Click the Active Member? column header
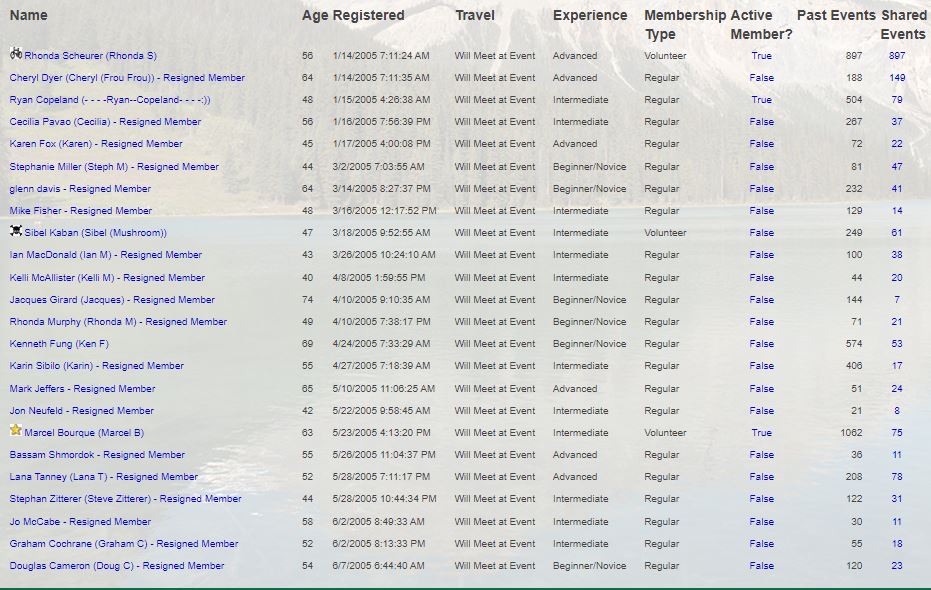Screen dimensions: 931x590 coord(761,25)
